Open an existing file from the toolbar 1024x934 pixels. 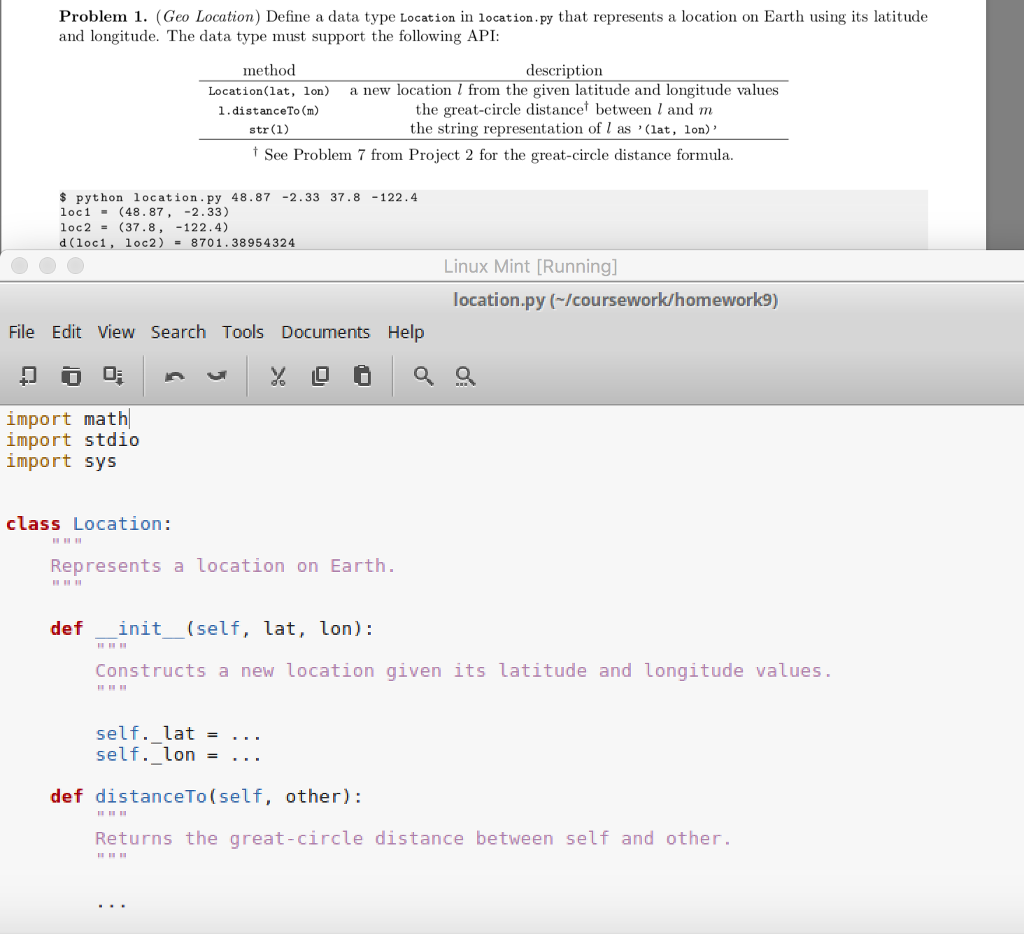(71, 375)
